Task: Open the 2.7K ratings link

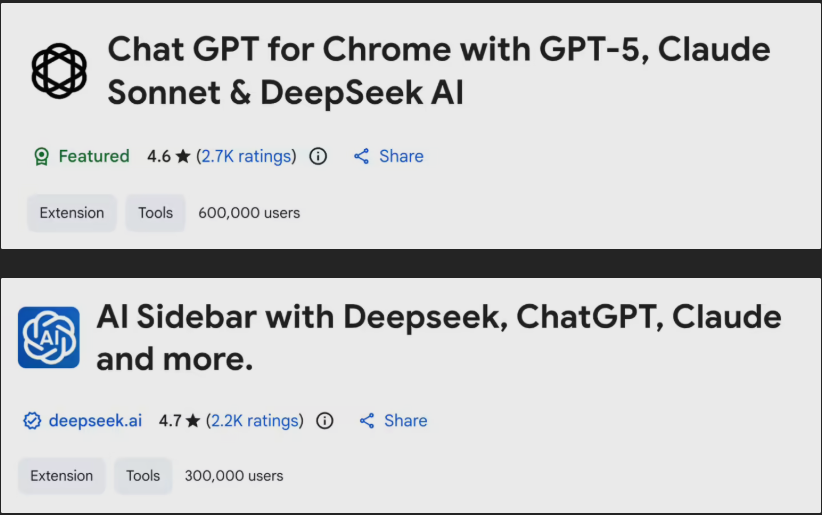Action: pos(246,156)
